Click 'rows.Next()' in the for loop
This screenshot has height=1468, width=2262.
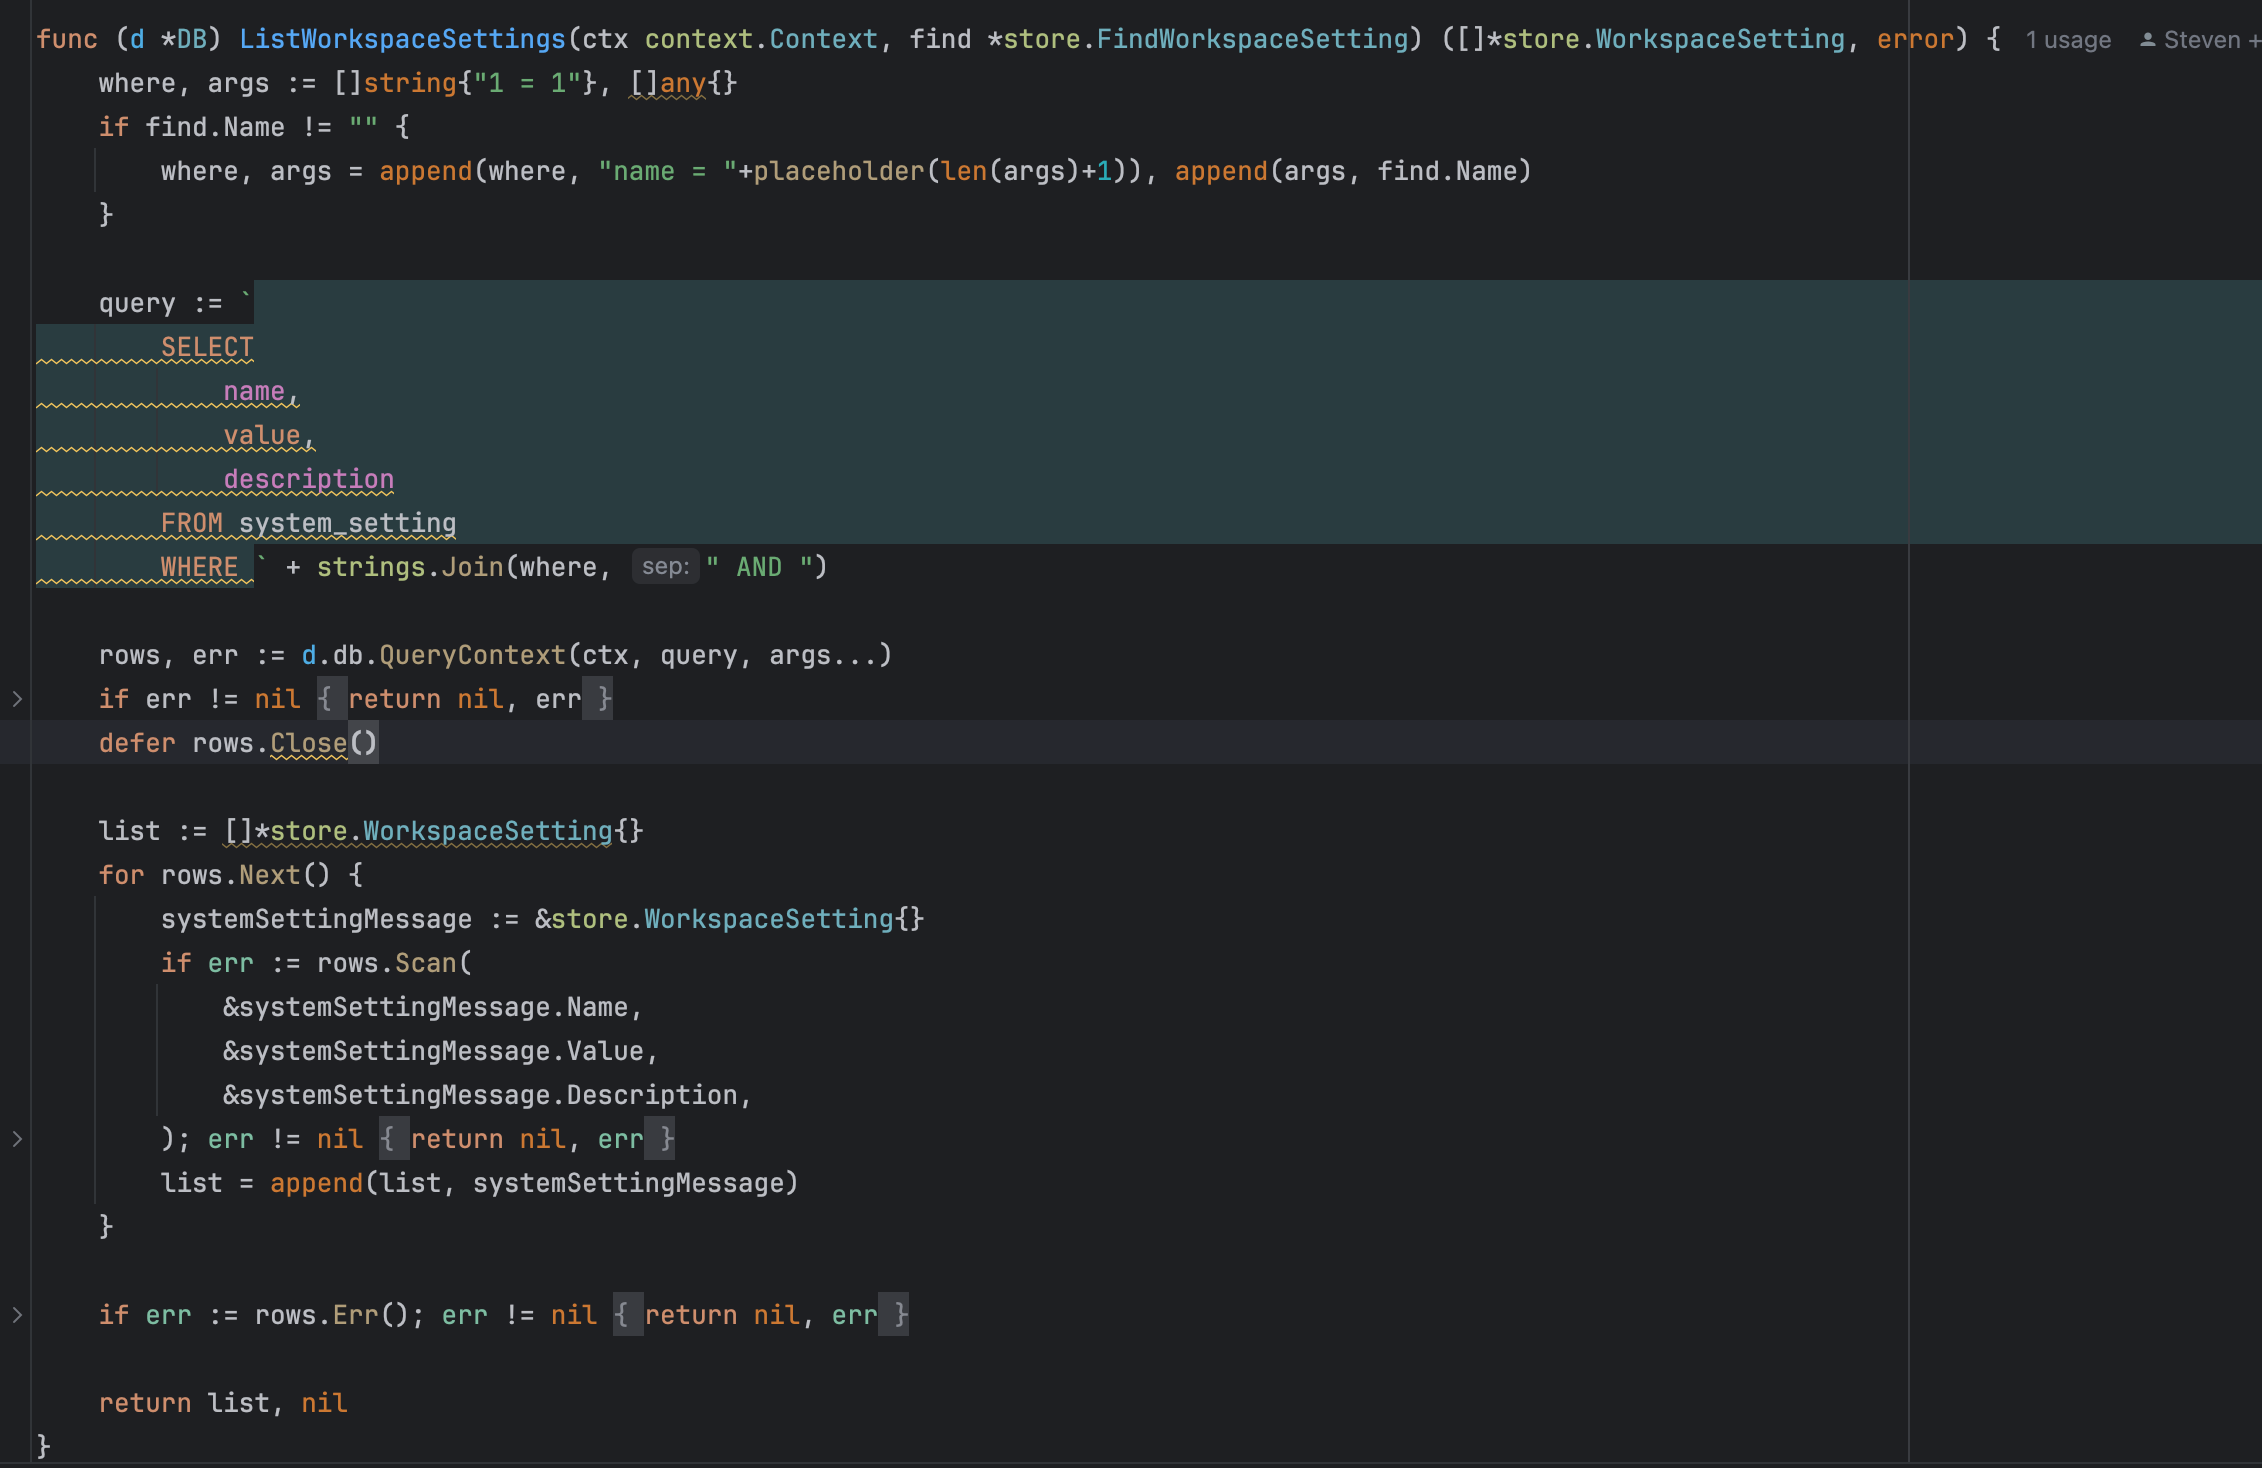point(245,875)
